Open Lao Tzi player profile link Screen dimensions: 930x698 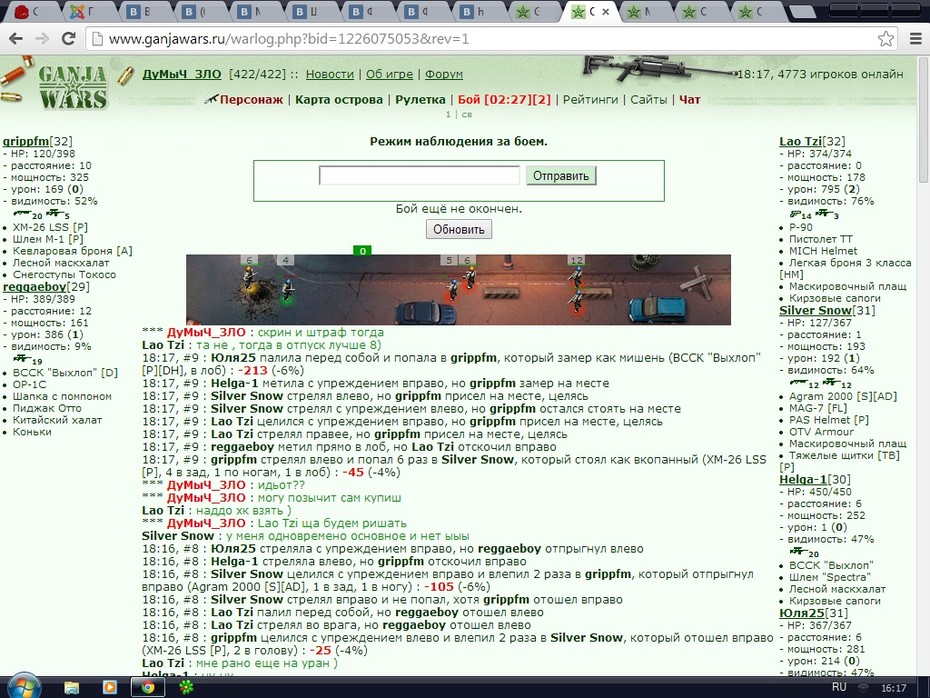pos(800,141)
